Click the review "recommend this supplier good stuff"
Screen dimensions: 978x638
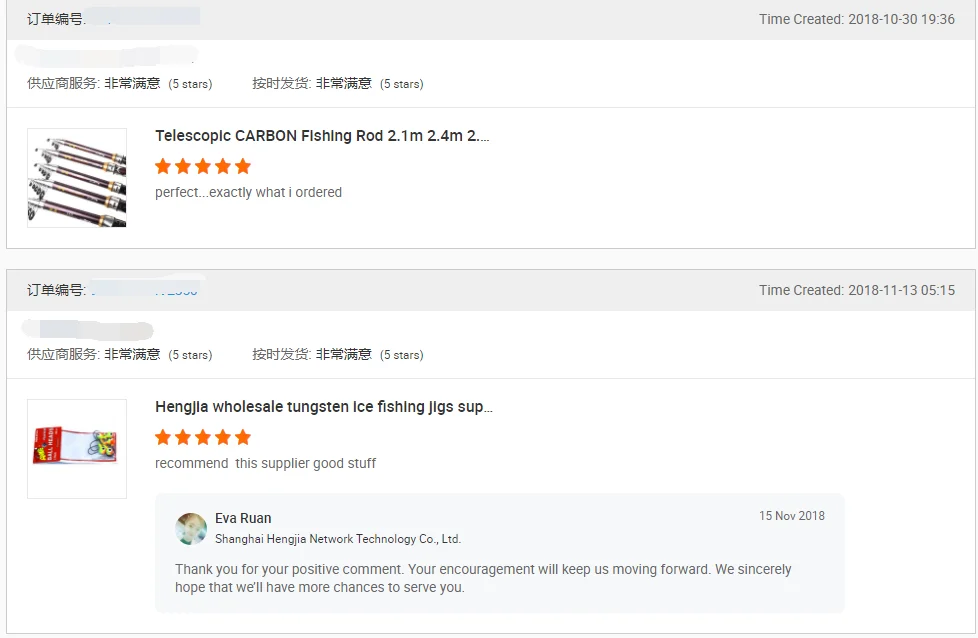tap(265, 463)
